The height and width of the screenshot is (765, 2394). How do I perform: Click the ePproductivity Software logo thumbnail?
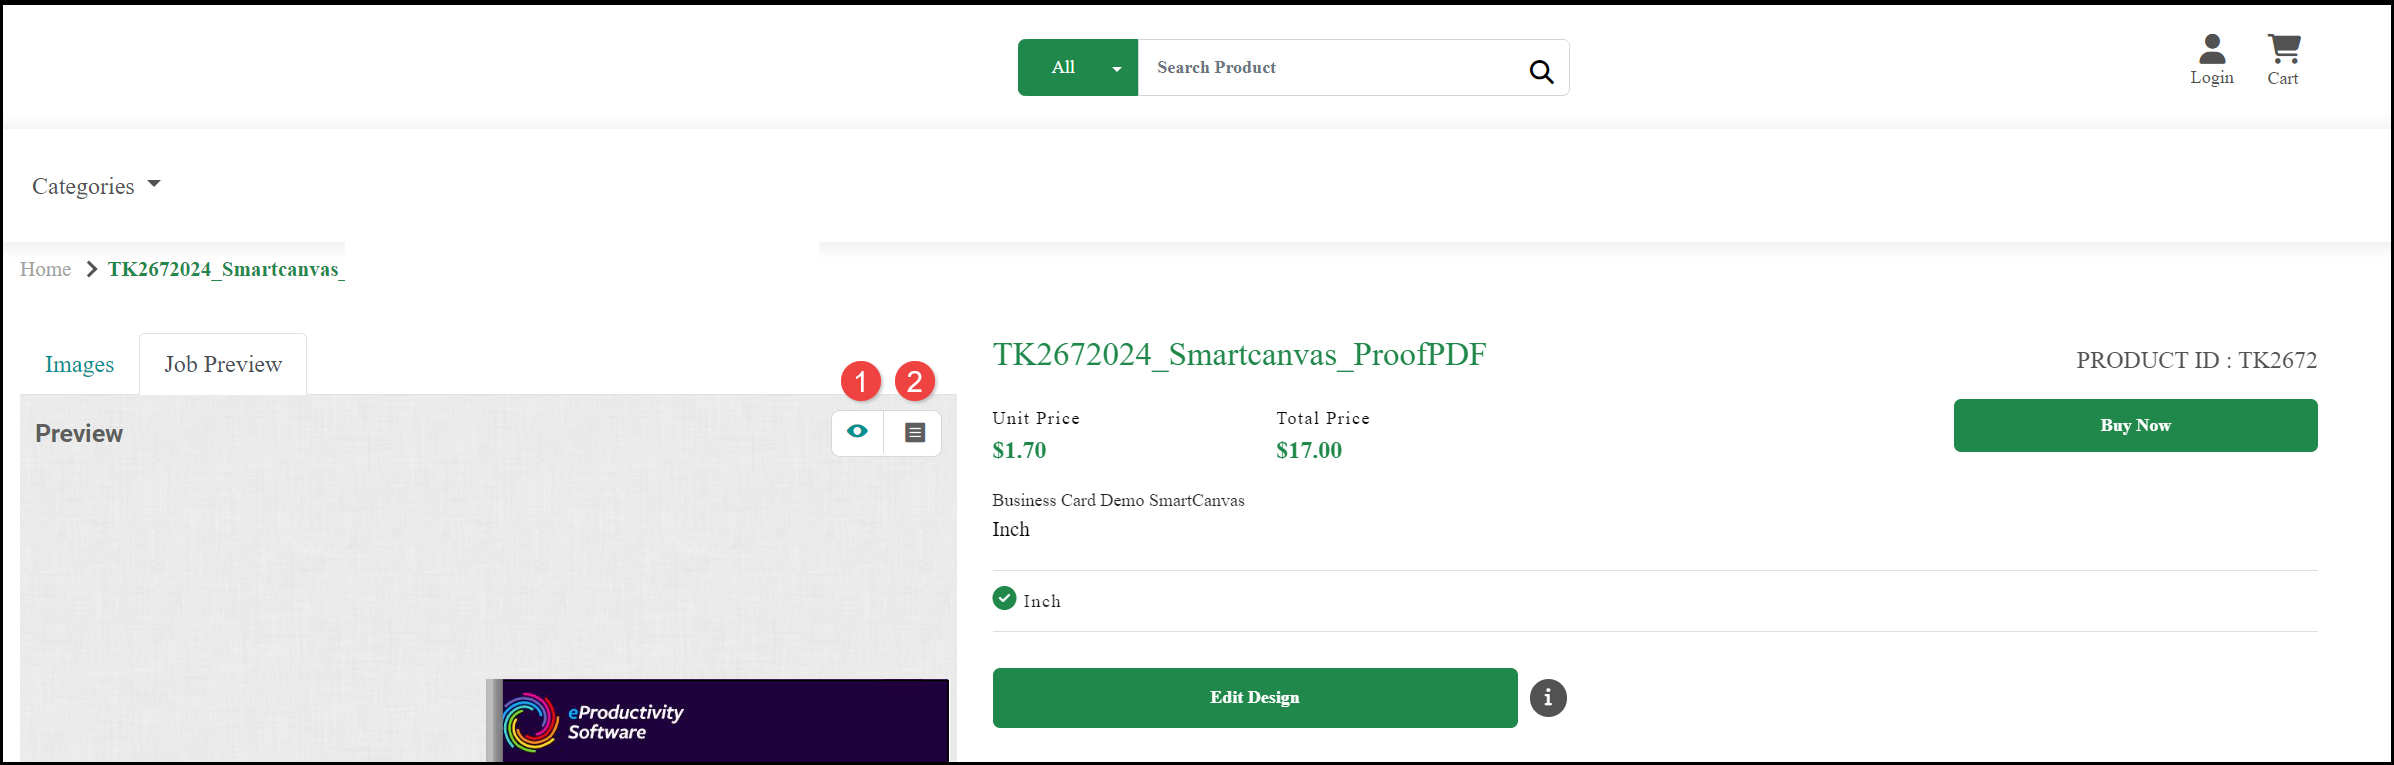tap(530, 721)
